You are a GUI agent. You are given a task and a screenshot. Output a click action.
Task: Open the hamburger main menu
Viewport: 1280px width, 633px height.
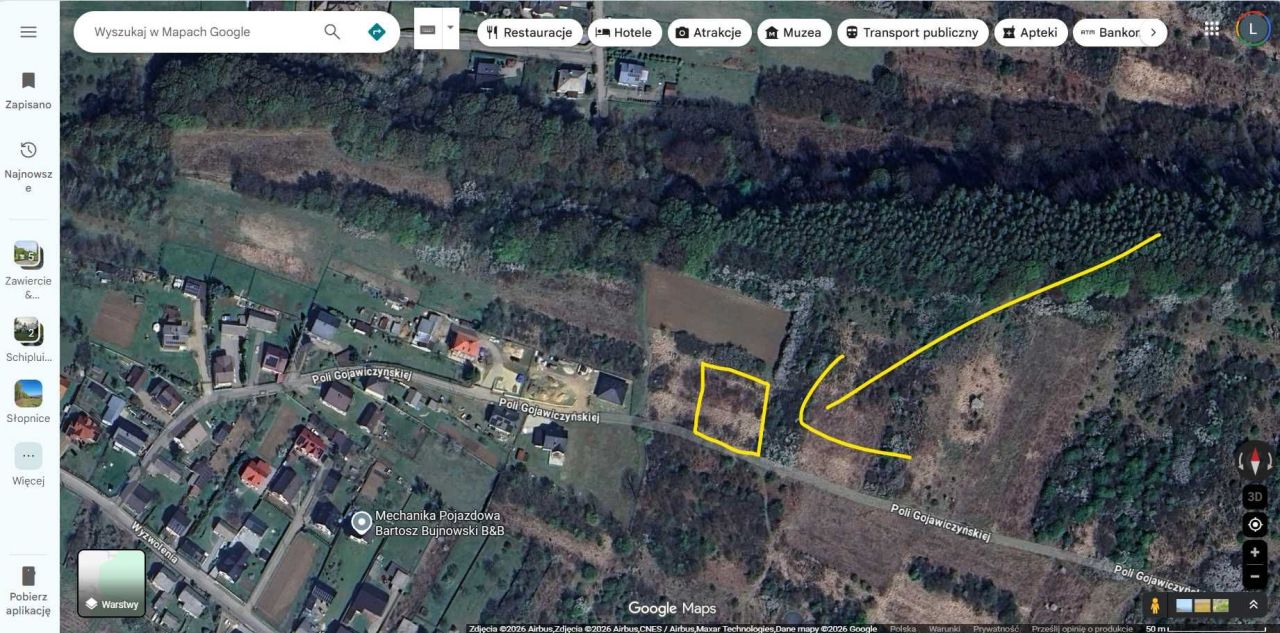point(28,32)
